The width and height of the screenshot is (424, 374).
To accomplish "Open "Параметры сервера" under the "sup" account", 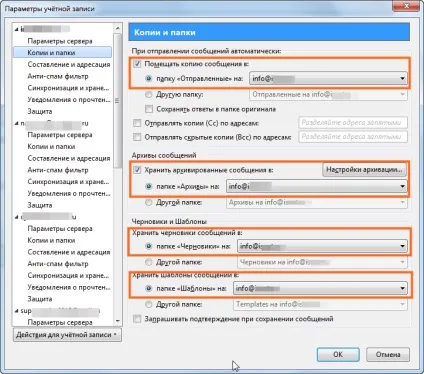I will (x=60, y=322).
